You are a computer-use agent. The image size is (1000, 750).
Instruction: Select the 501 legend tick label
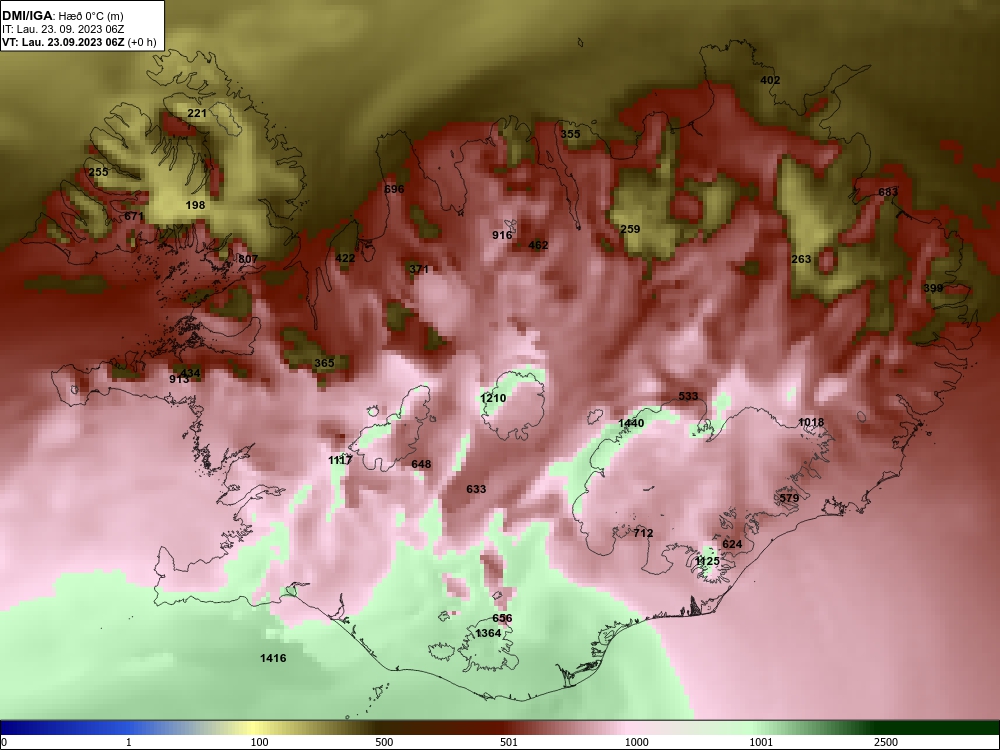pyautogui.click(x=509, y=742)
